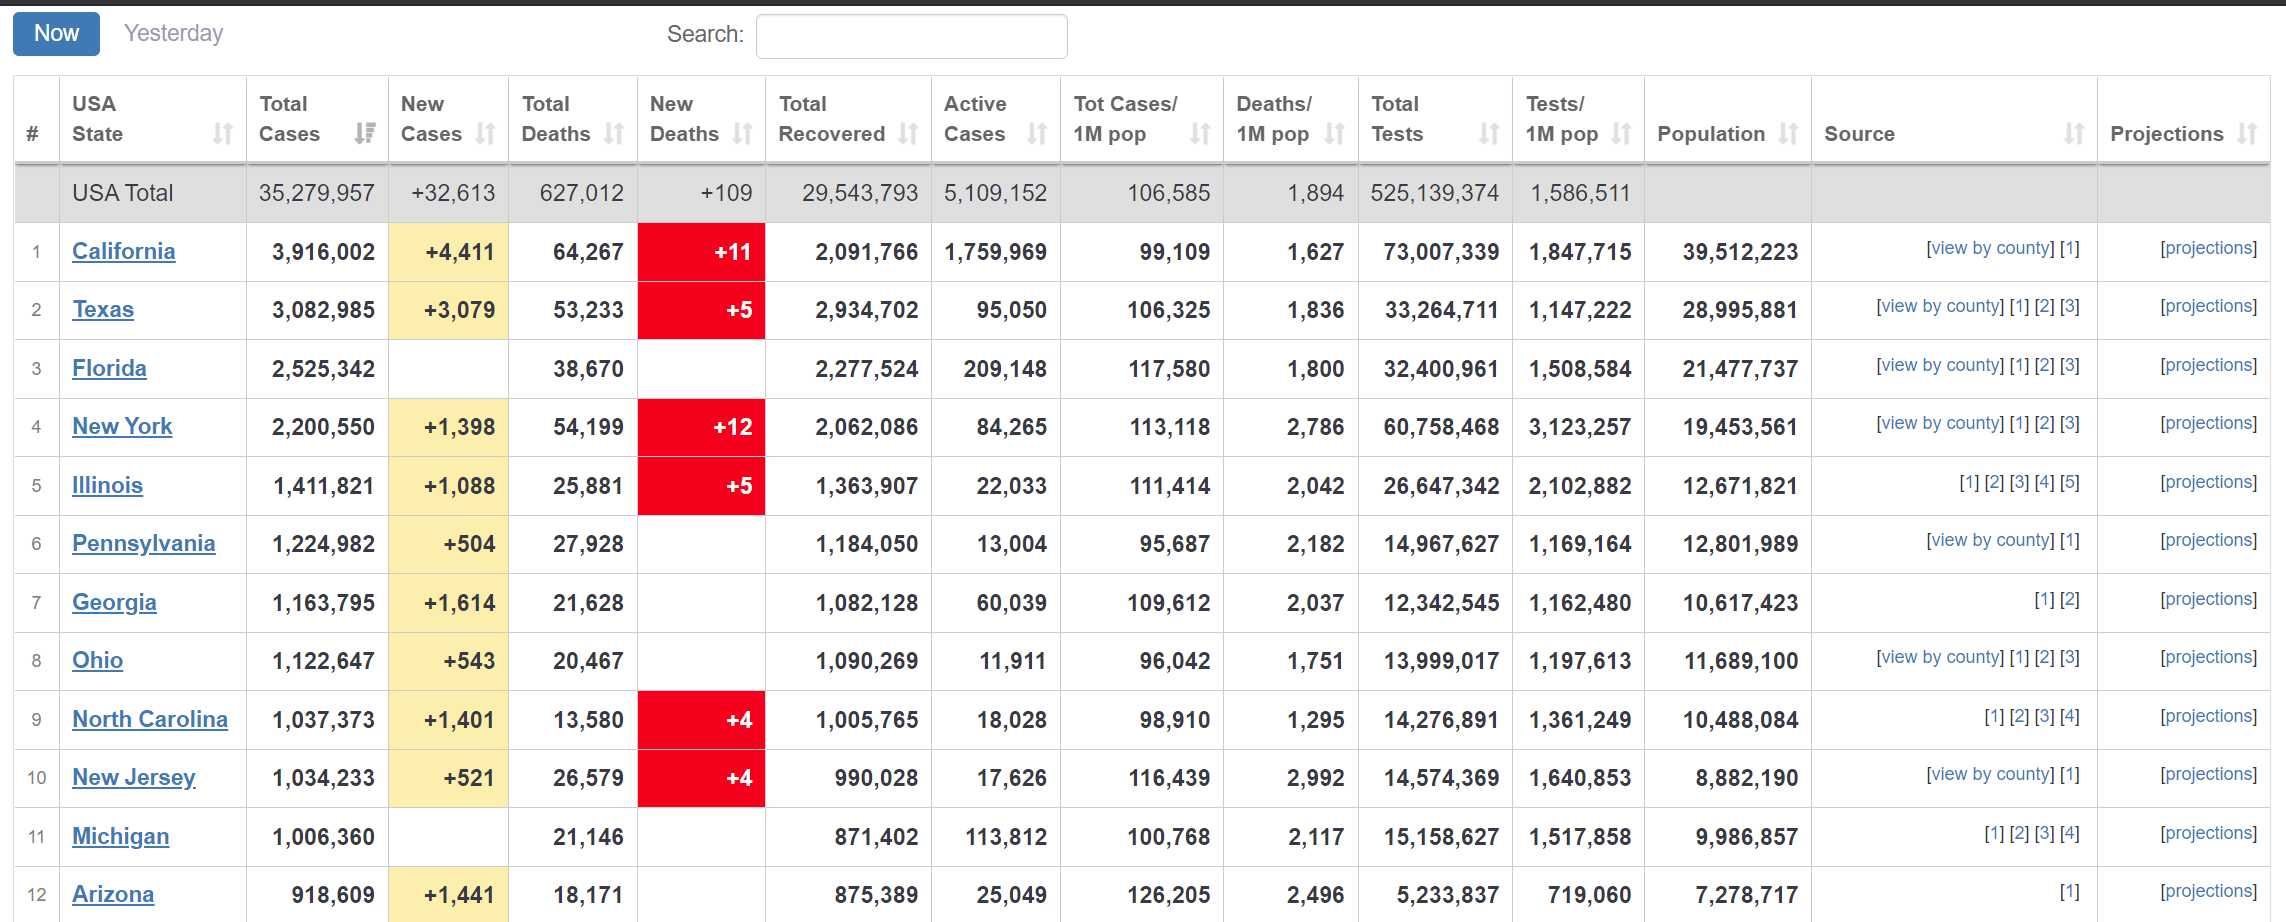Select Ohio total tests value 13,999,017
Image resolution: width=2286 pixels, height=922 pixels.
coord(1441,661)
